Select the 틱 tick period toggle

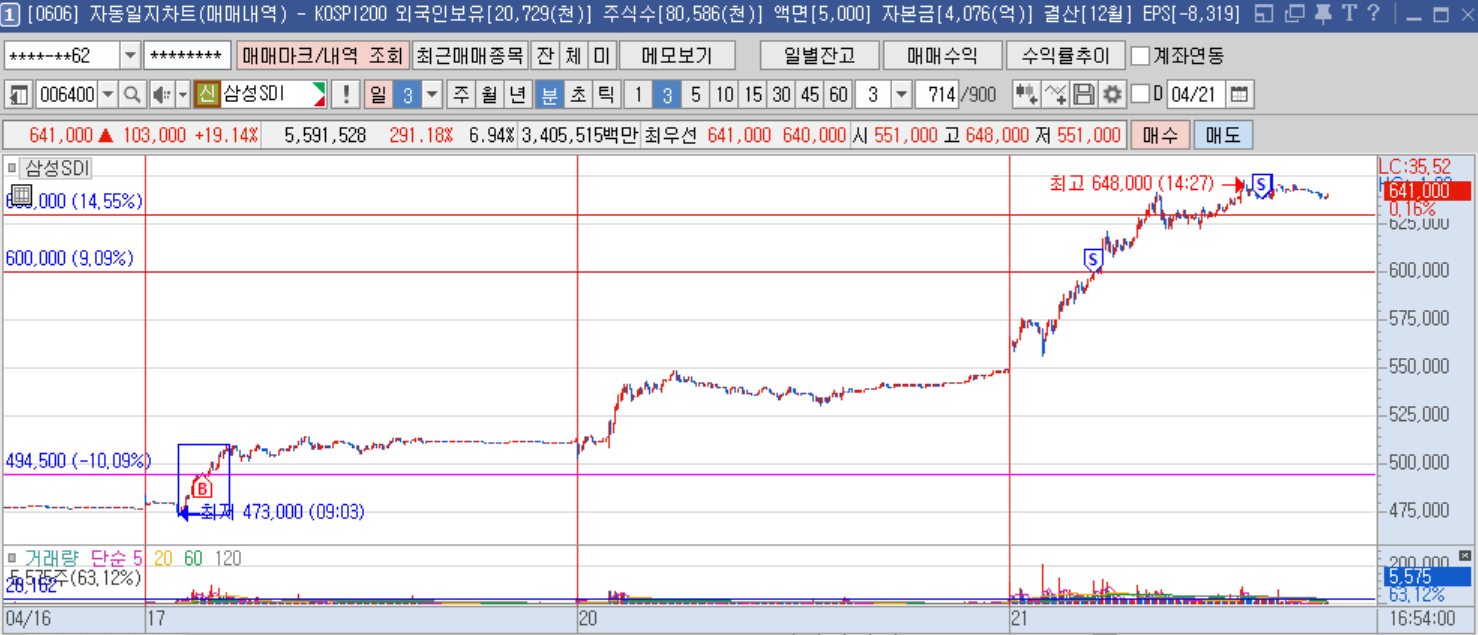click(605, 95)
